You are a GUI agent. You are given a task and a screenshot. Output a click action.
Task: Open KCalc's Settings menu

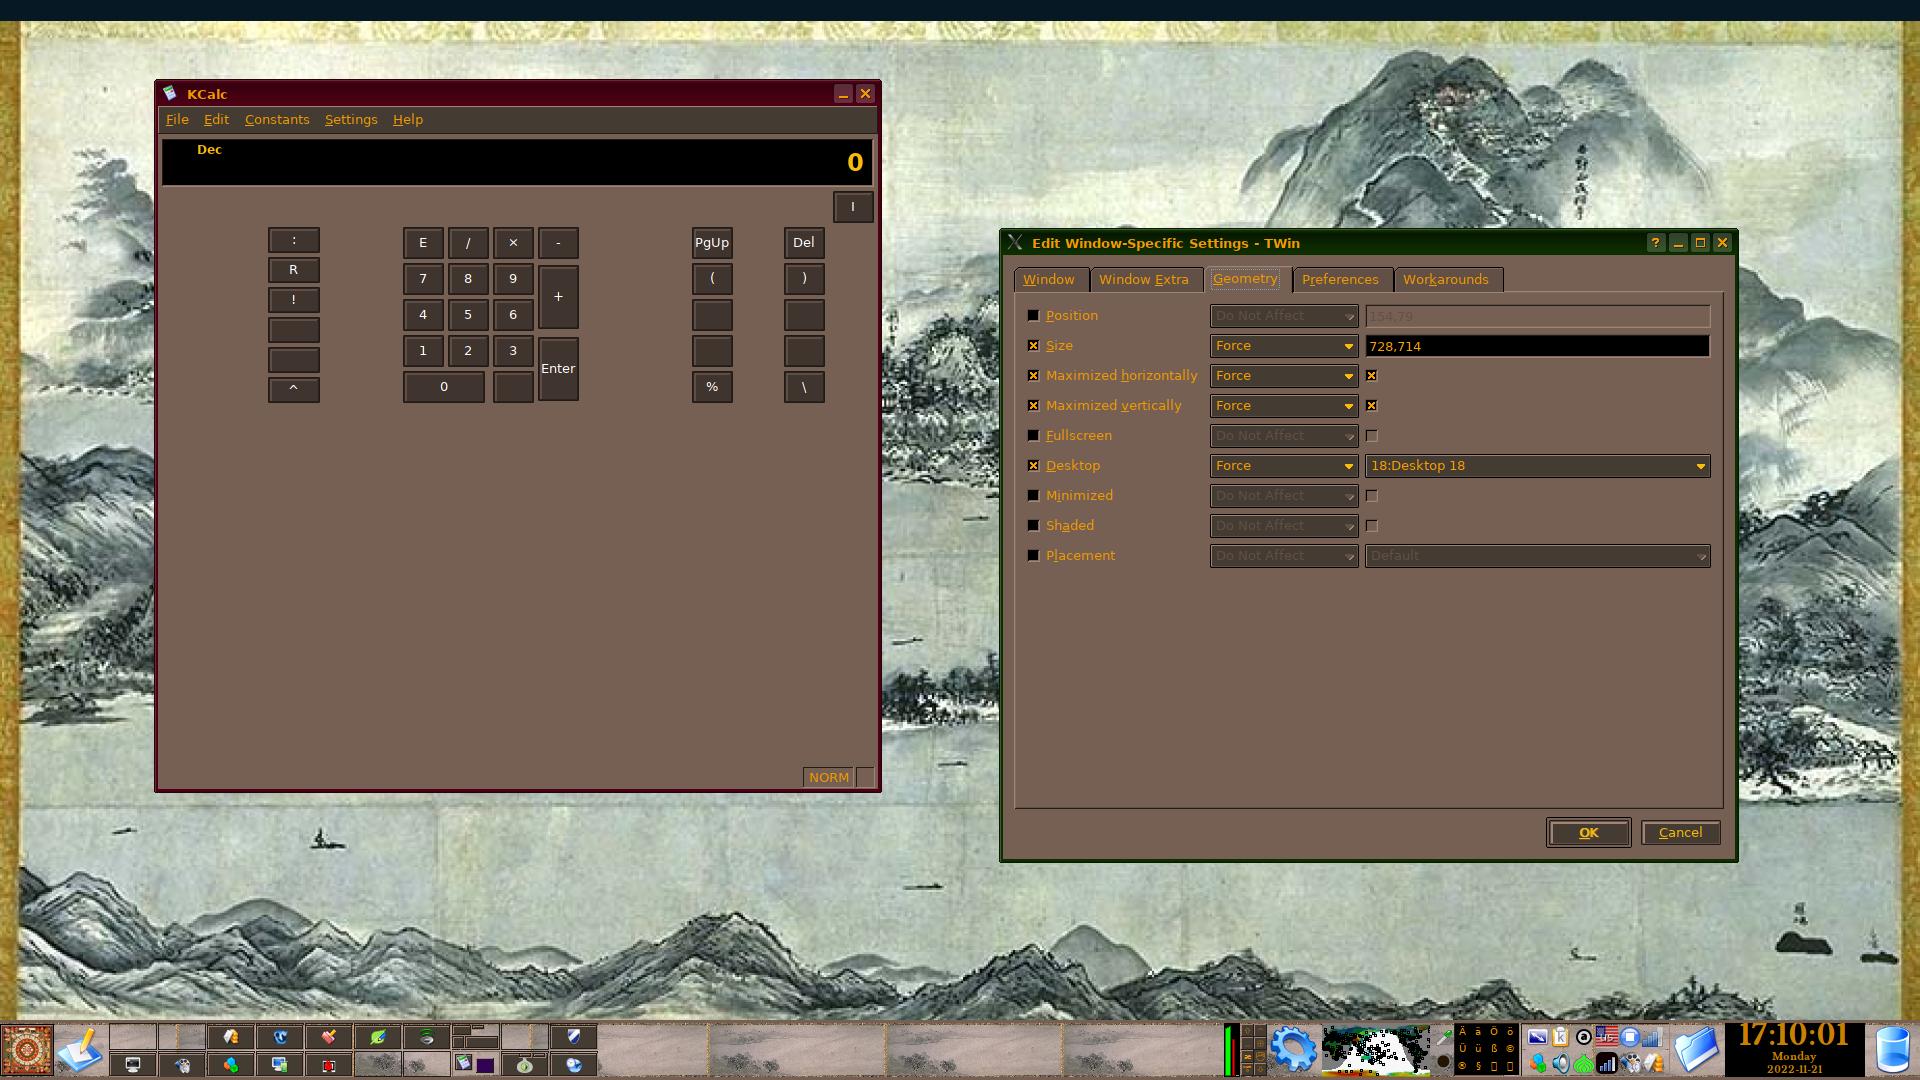(351, 119)
